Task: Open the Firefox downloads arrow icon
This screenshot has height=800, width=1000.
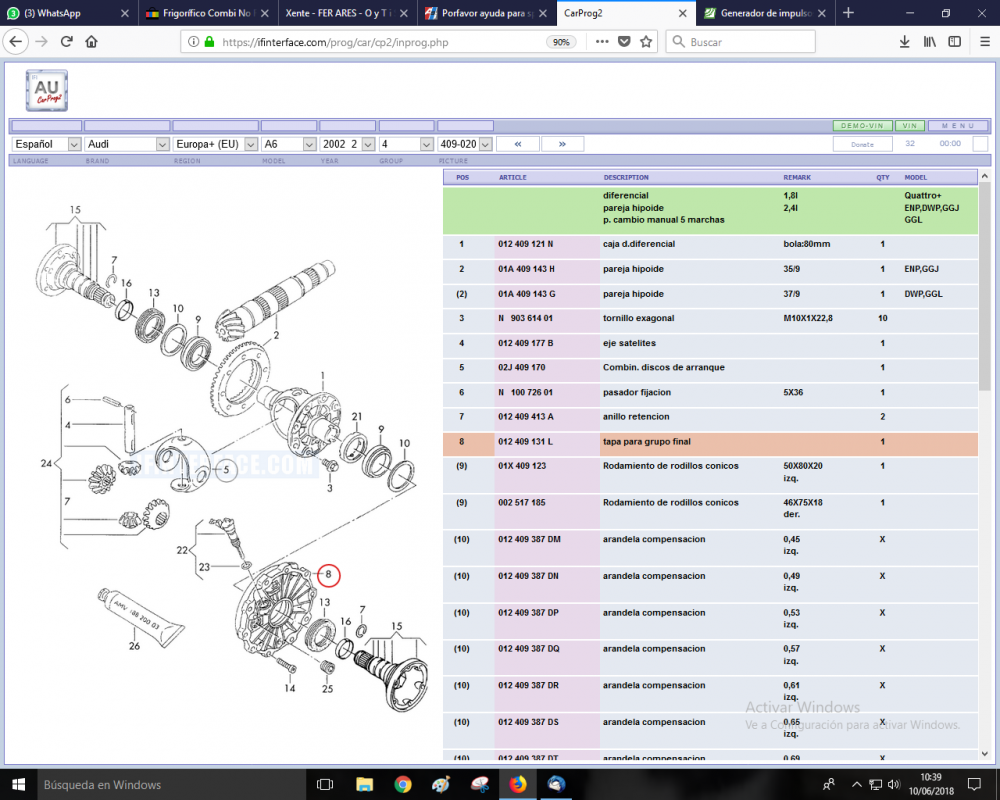Action: point(904,42)
